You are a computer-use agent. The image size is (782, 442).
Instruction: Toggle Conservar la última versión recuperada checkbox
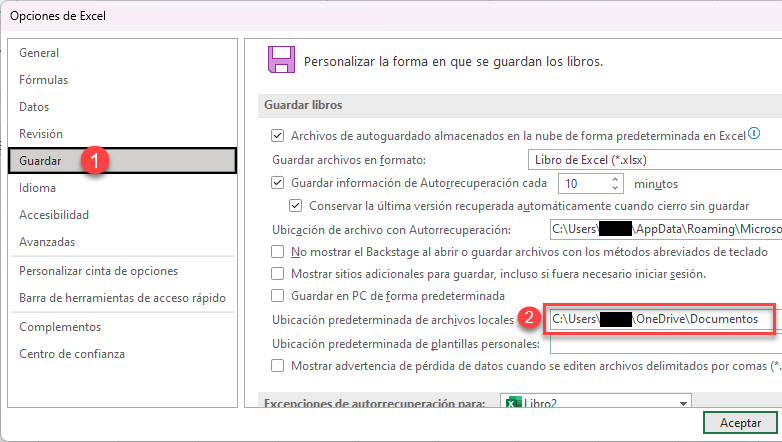click(295, 206)
